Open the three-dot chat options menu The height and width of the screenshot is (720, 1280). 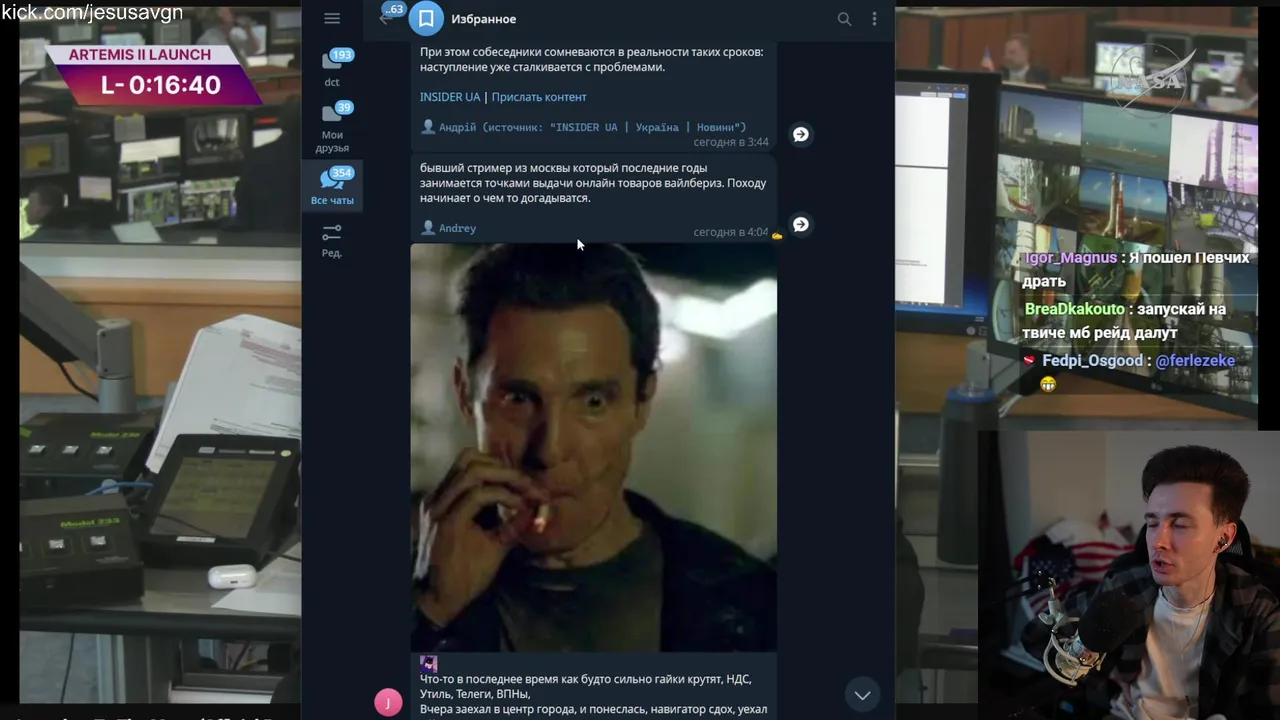(874, 18)
